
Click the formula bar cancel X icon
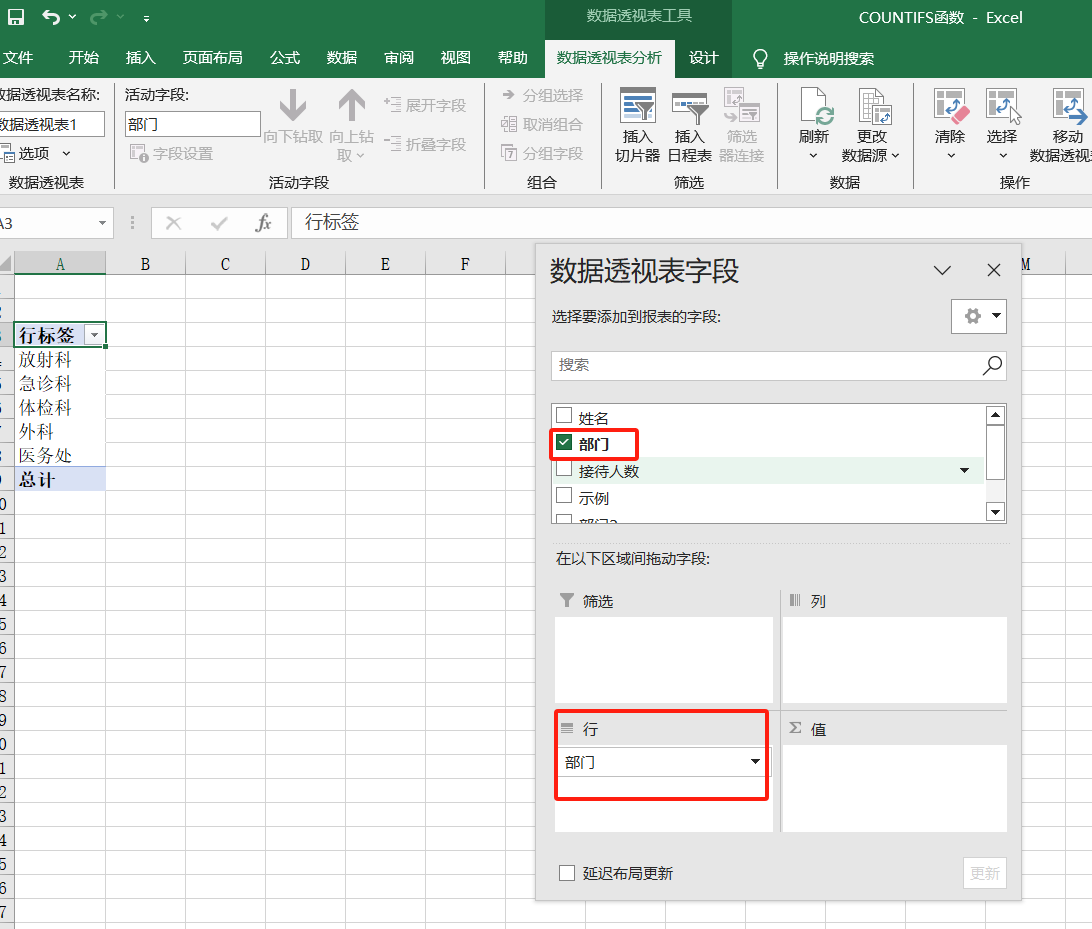[173, 223]
